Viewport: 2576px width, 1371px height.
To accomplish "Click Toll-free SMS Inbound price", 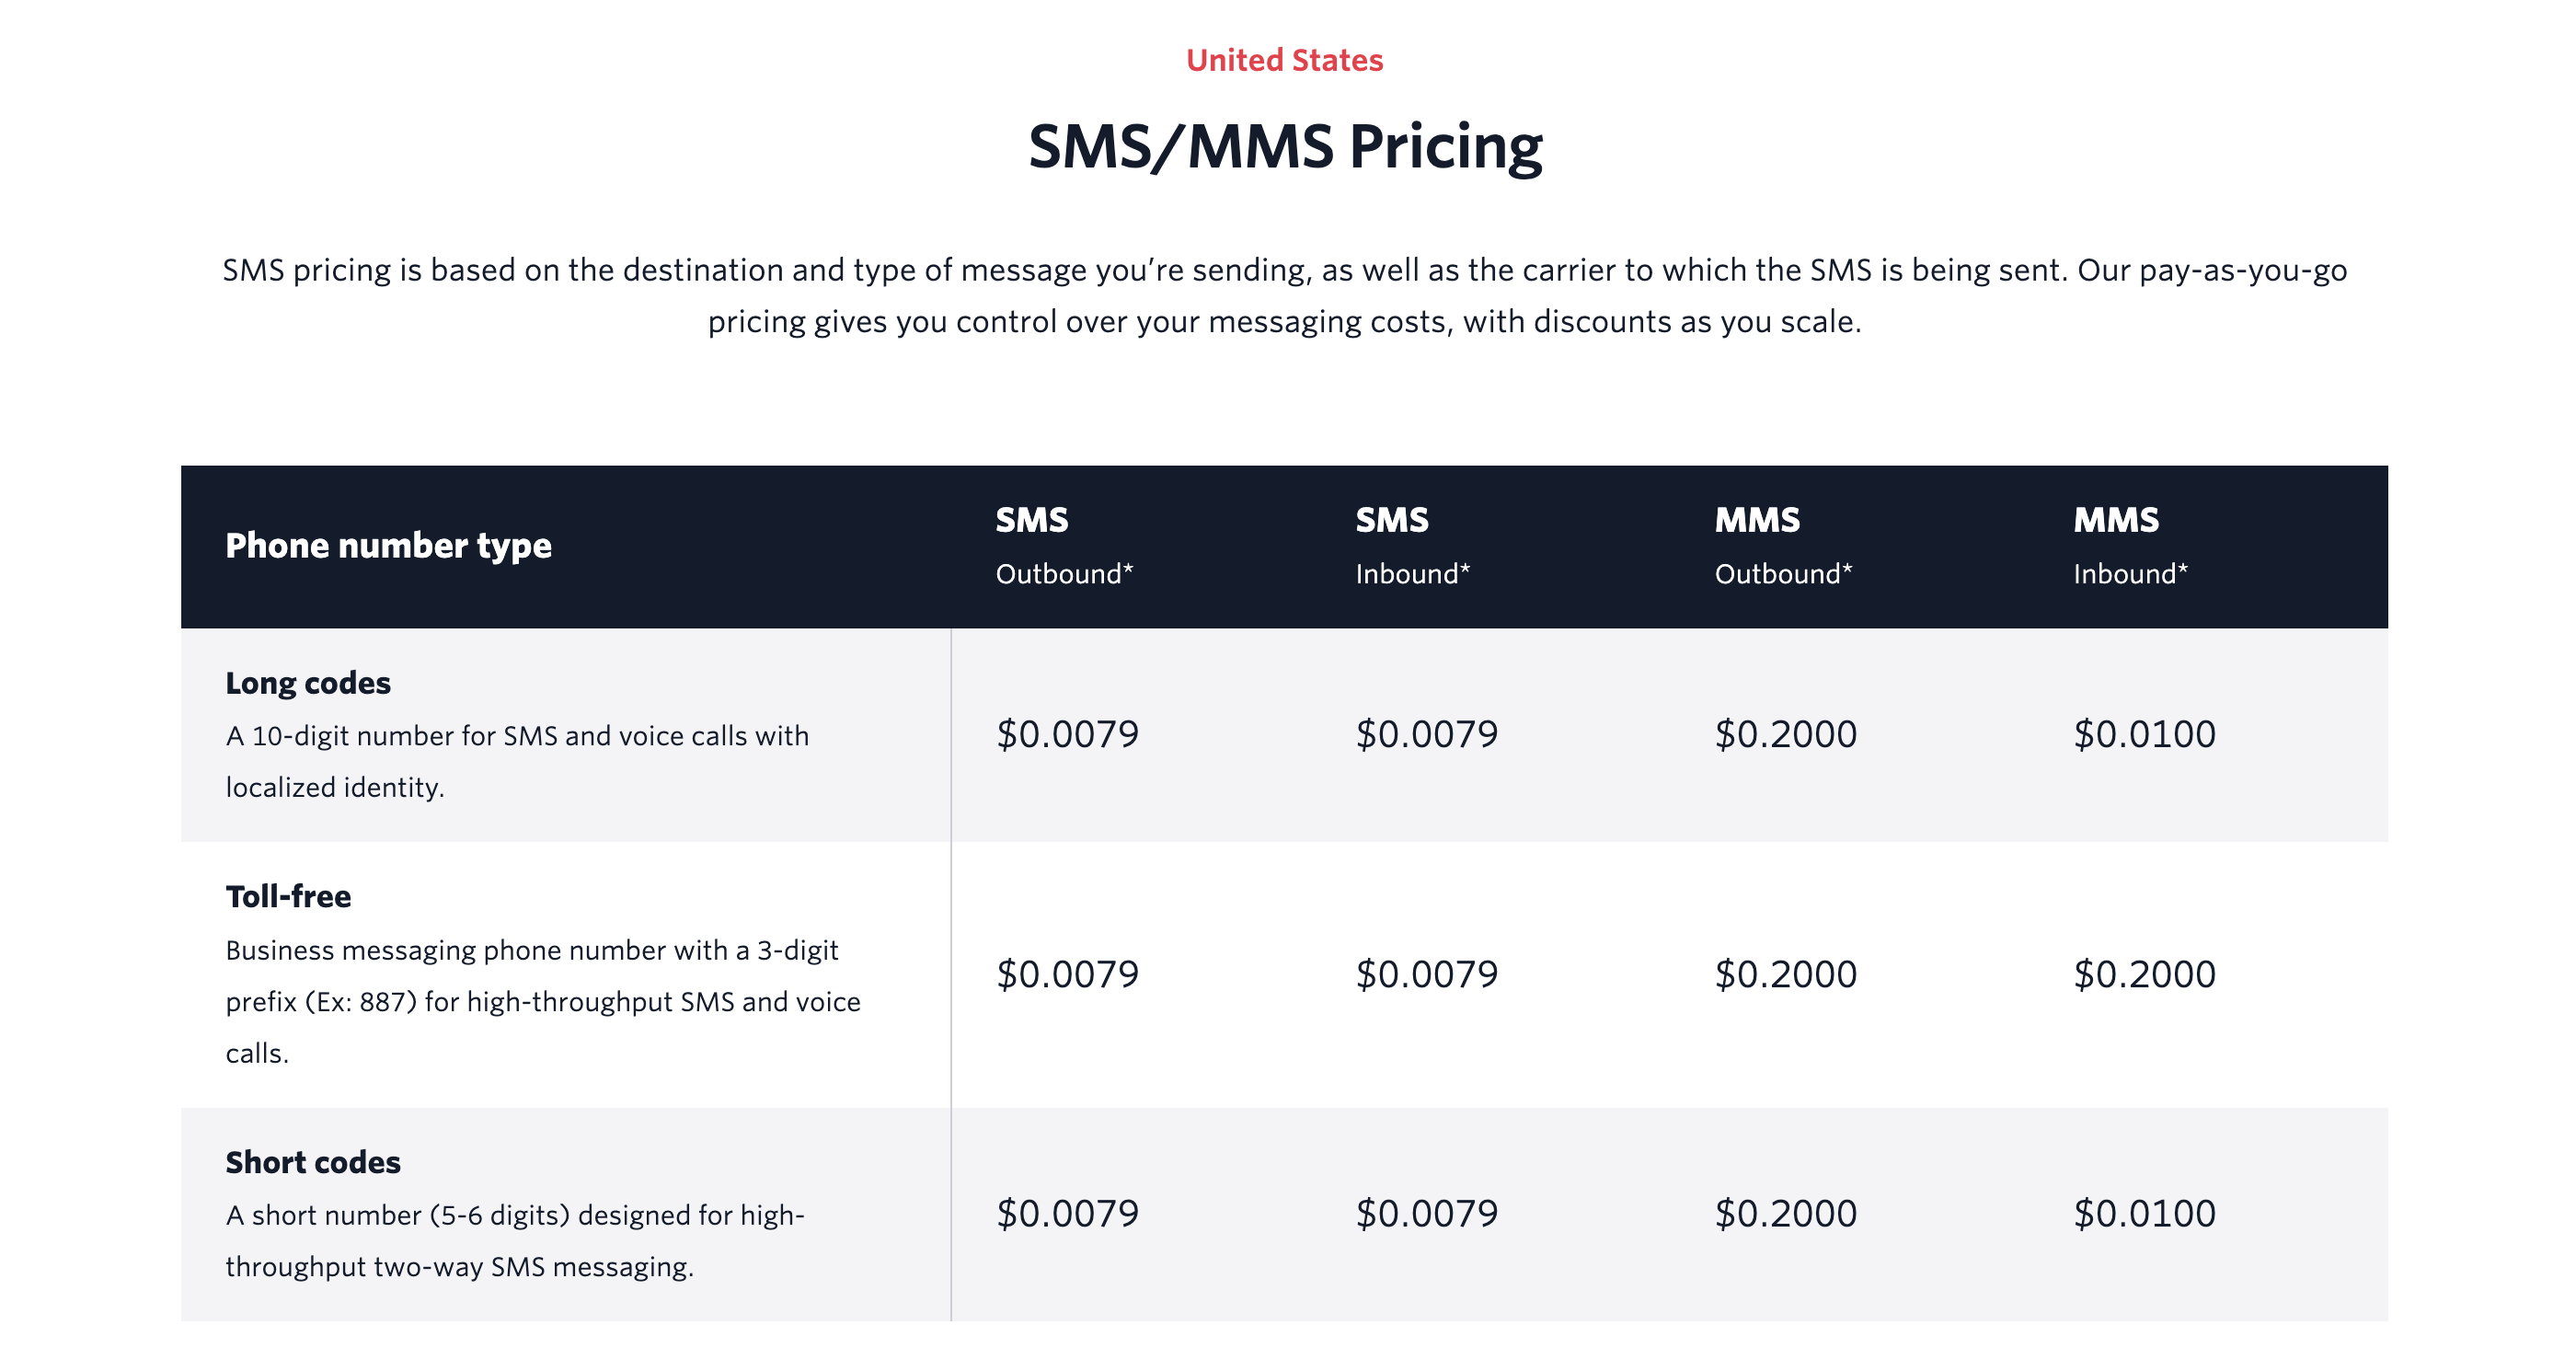I will tap(1426, 974).
